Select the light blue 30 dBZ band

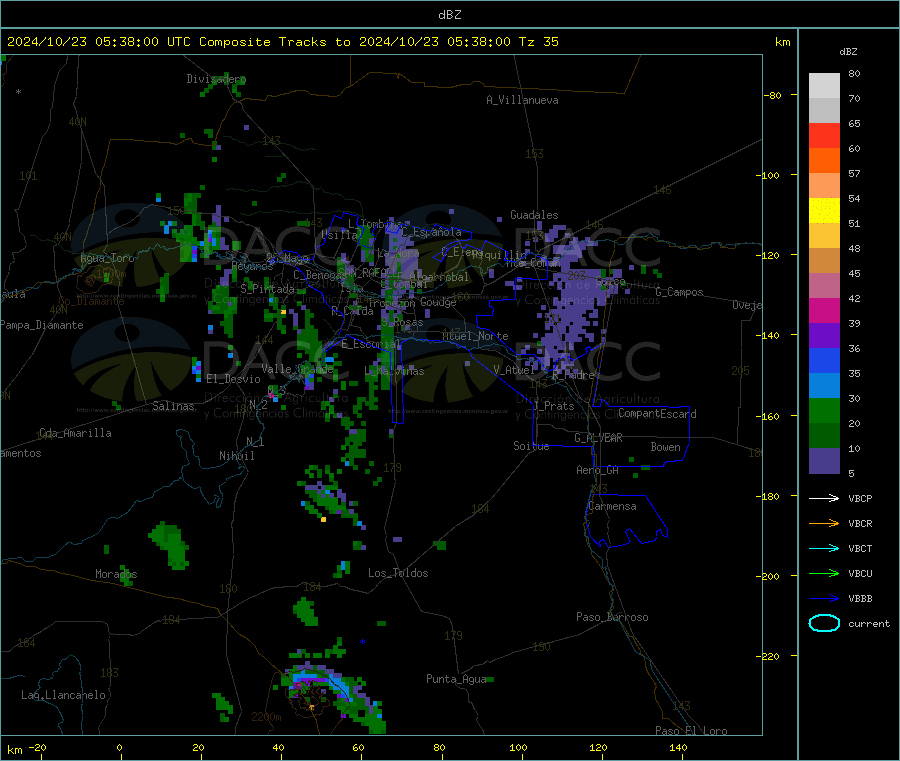(x=824, y=386)
